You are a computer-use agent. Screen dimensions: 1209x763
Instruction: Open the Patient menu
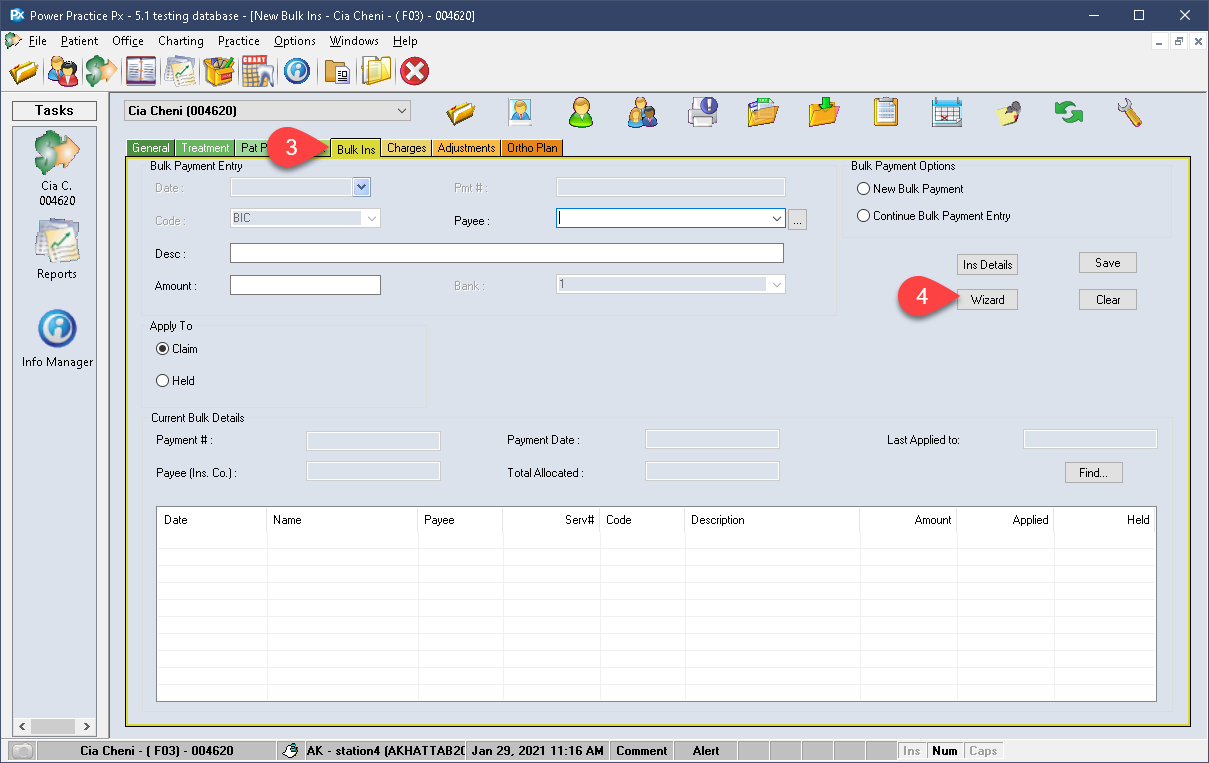[x=80, y=41]
